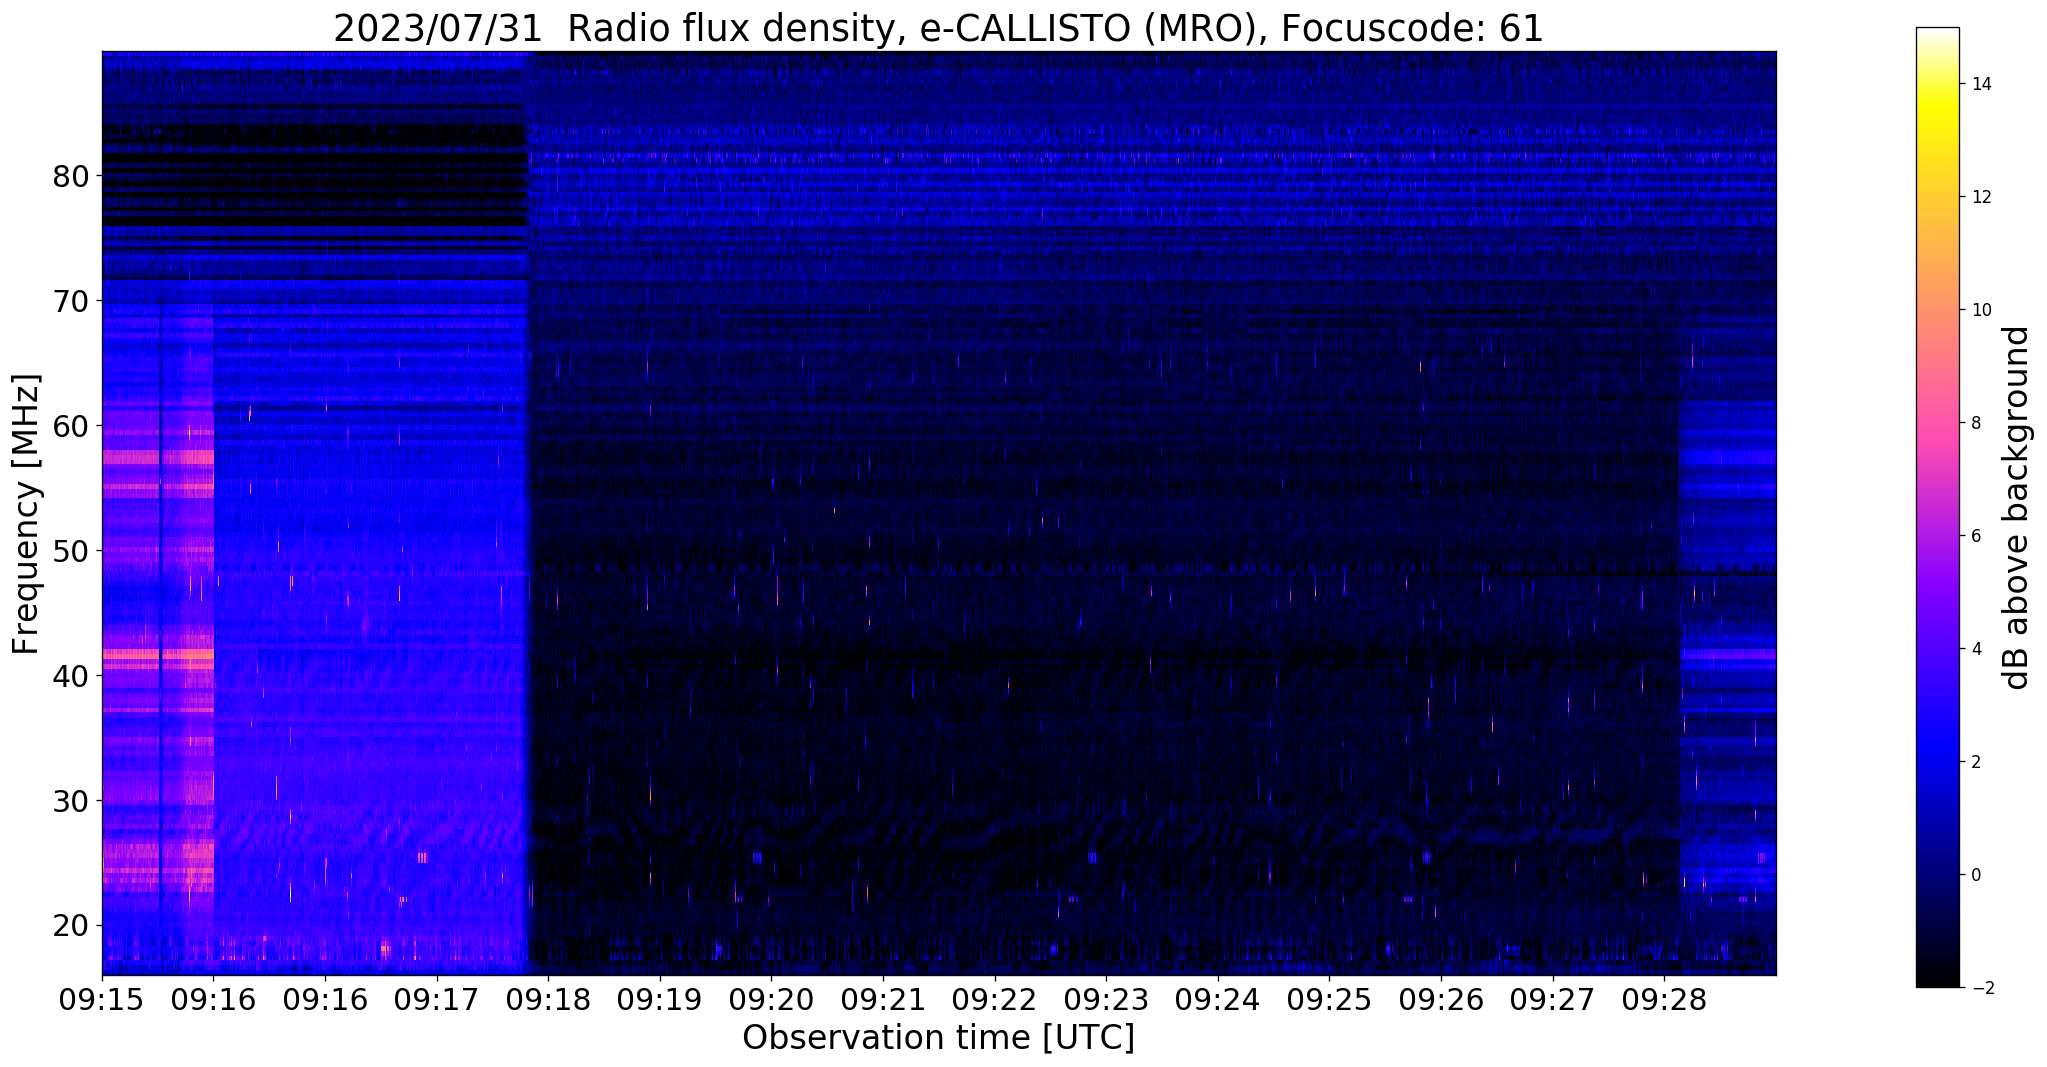Click the 09:17 time tick label
Image resolution: width=2047 pixels, height=1067 pixels.
(x=436, y=999)
